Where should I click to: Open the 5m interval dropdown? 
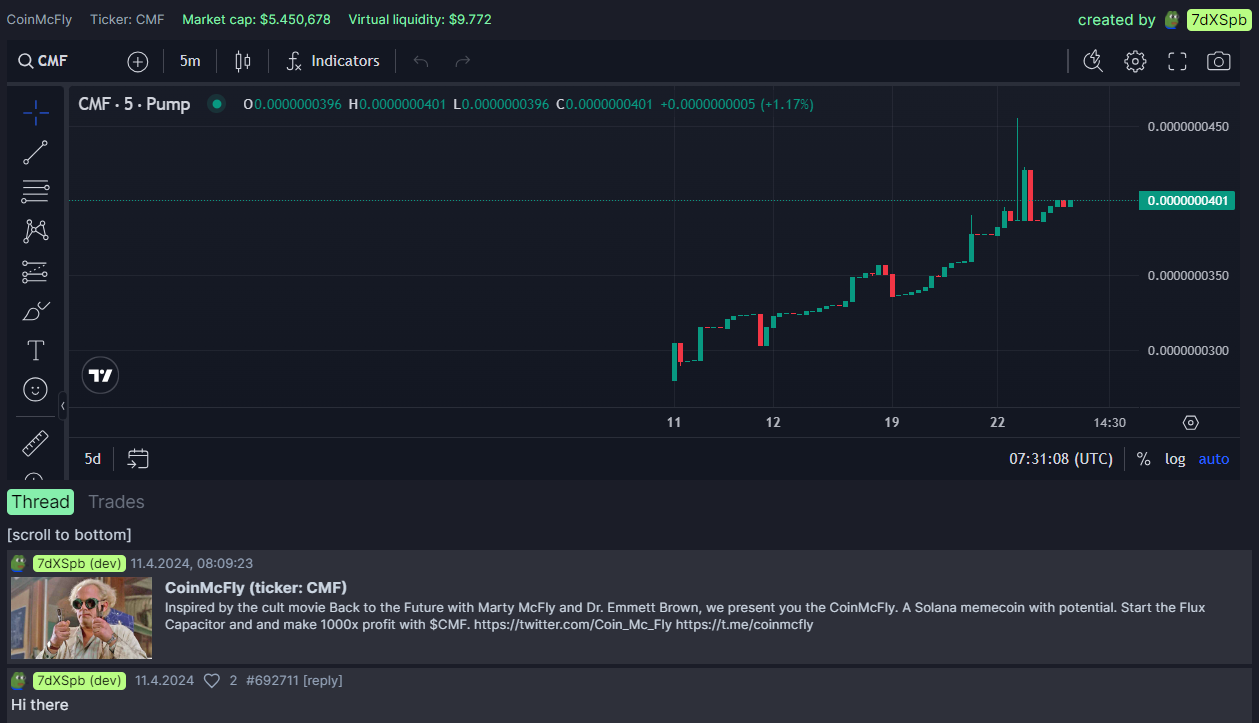point(190,61)
